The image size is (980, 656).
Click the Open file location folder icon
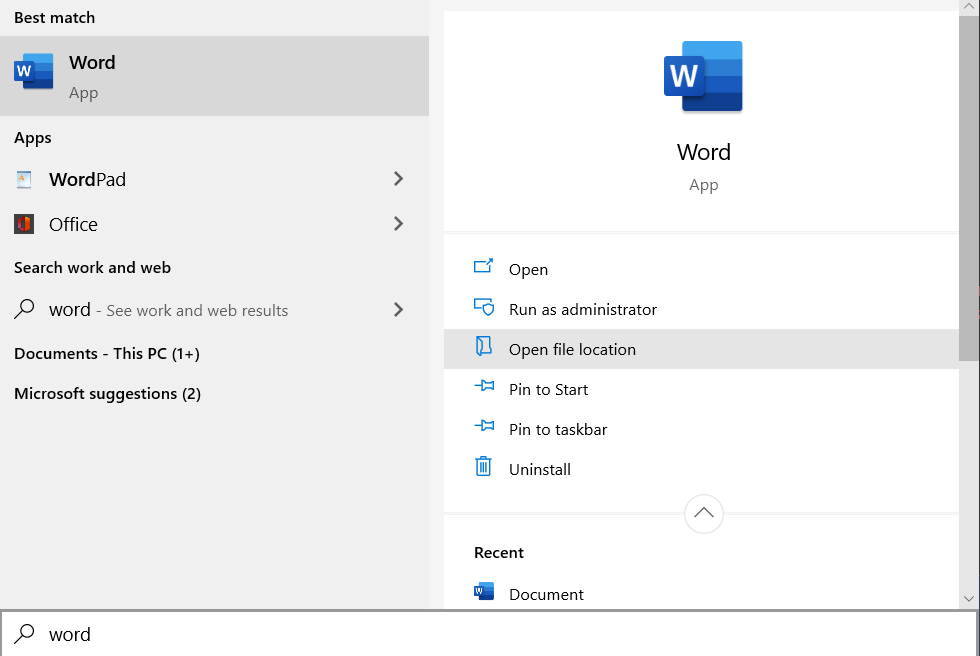point(483,346)
